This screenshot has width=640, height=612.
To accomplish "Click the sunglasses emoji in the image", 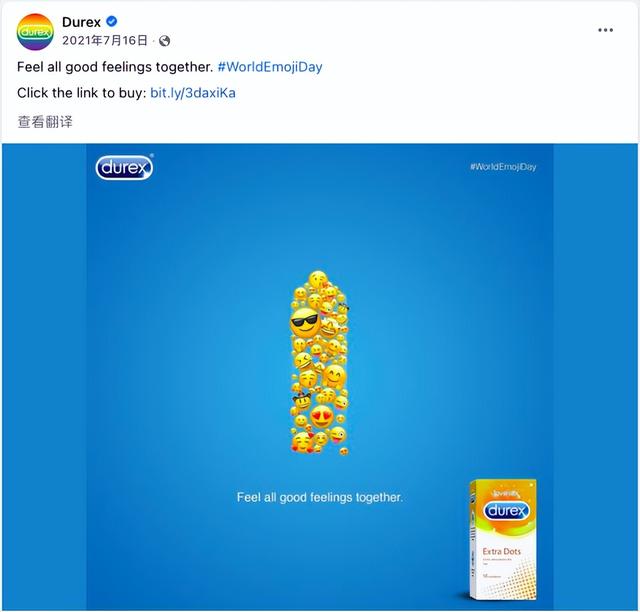I will (x=305, y=323).
